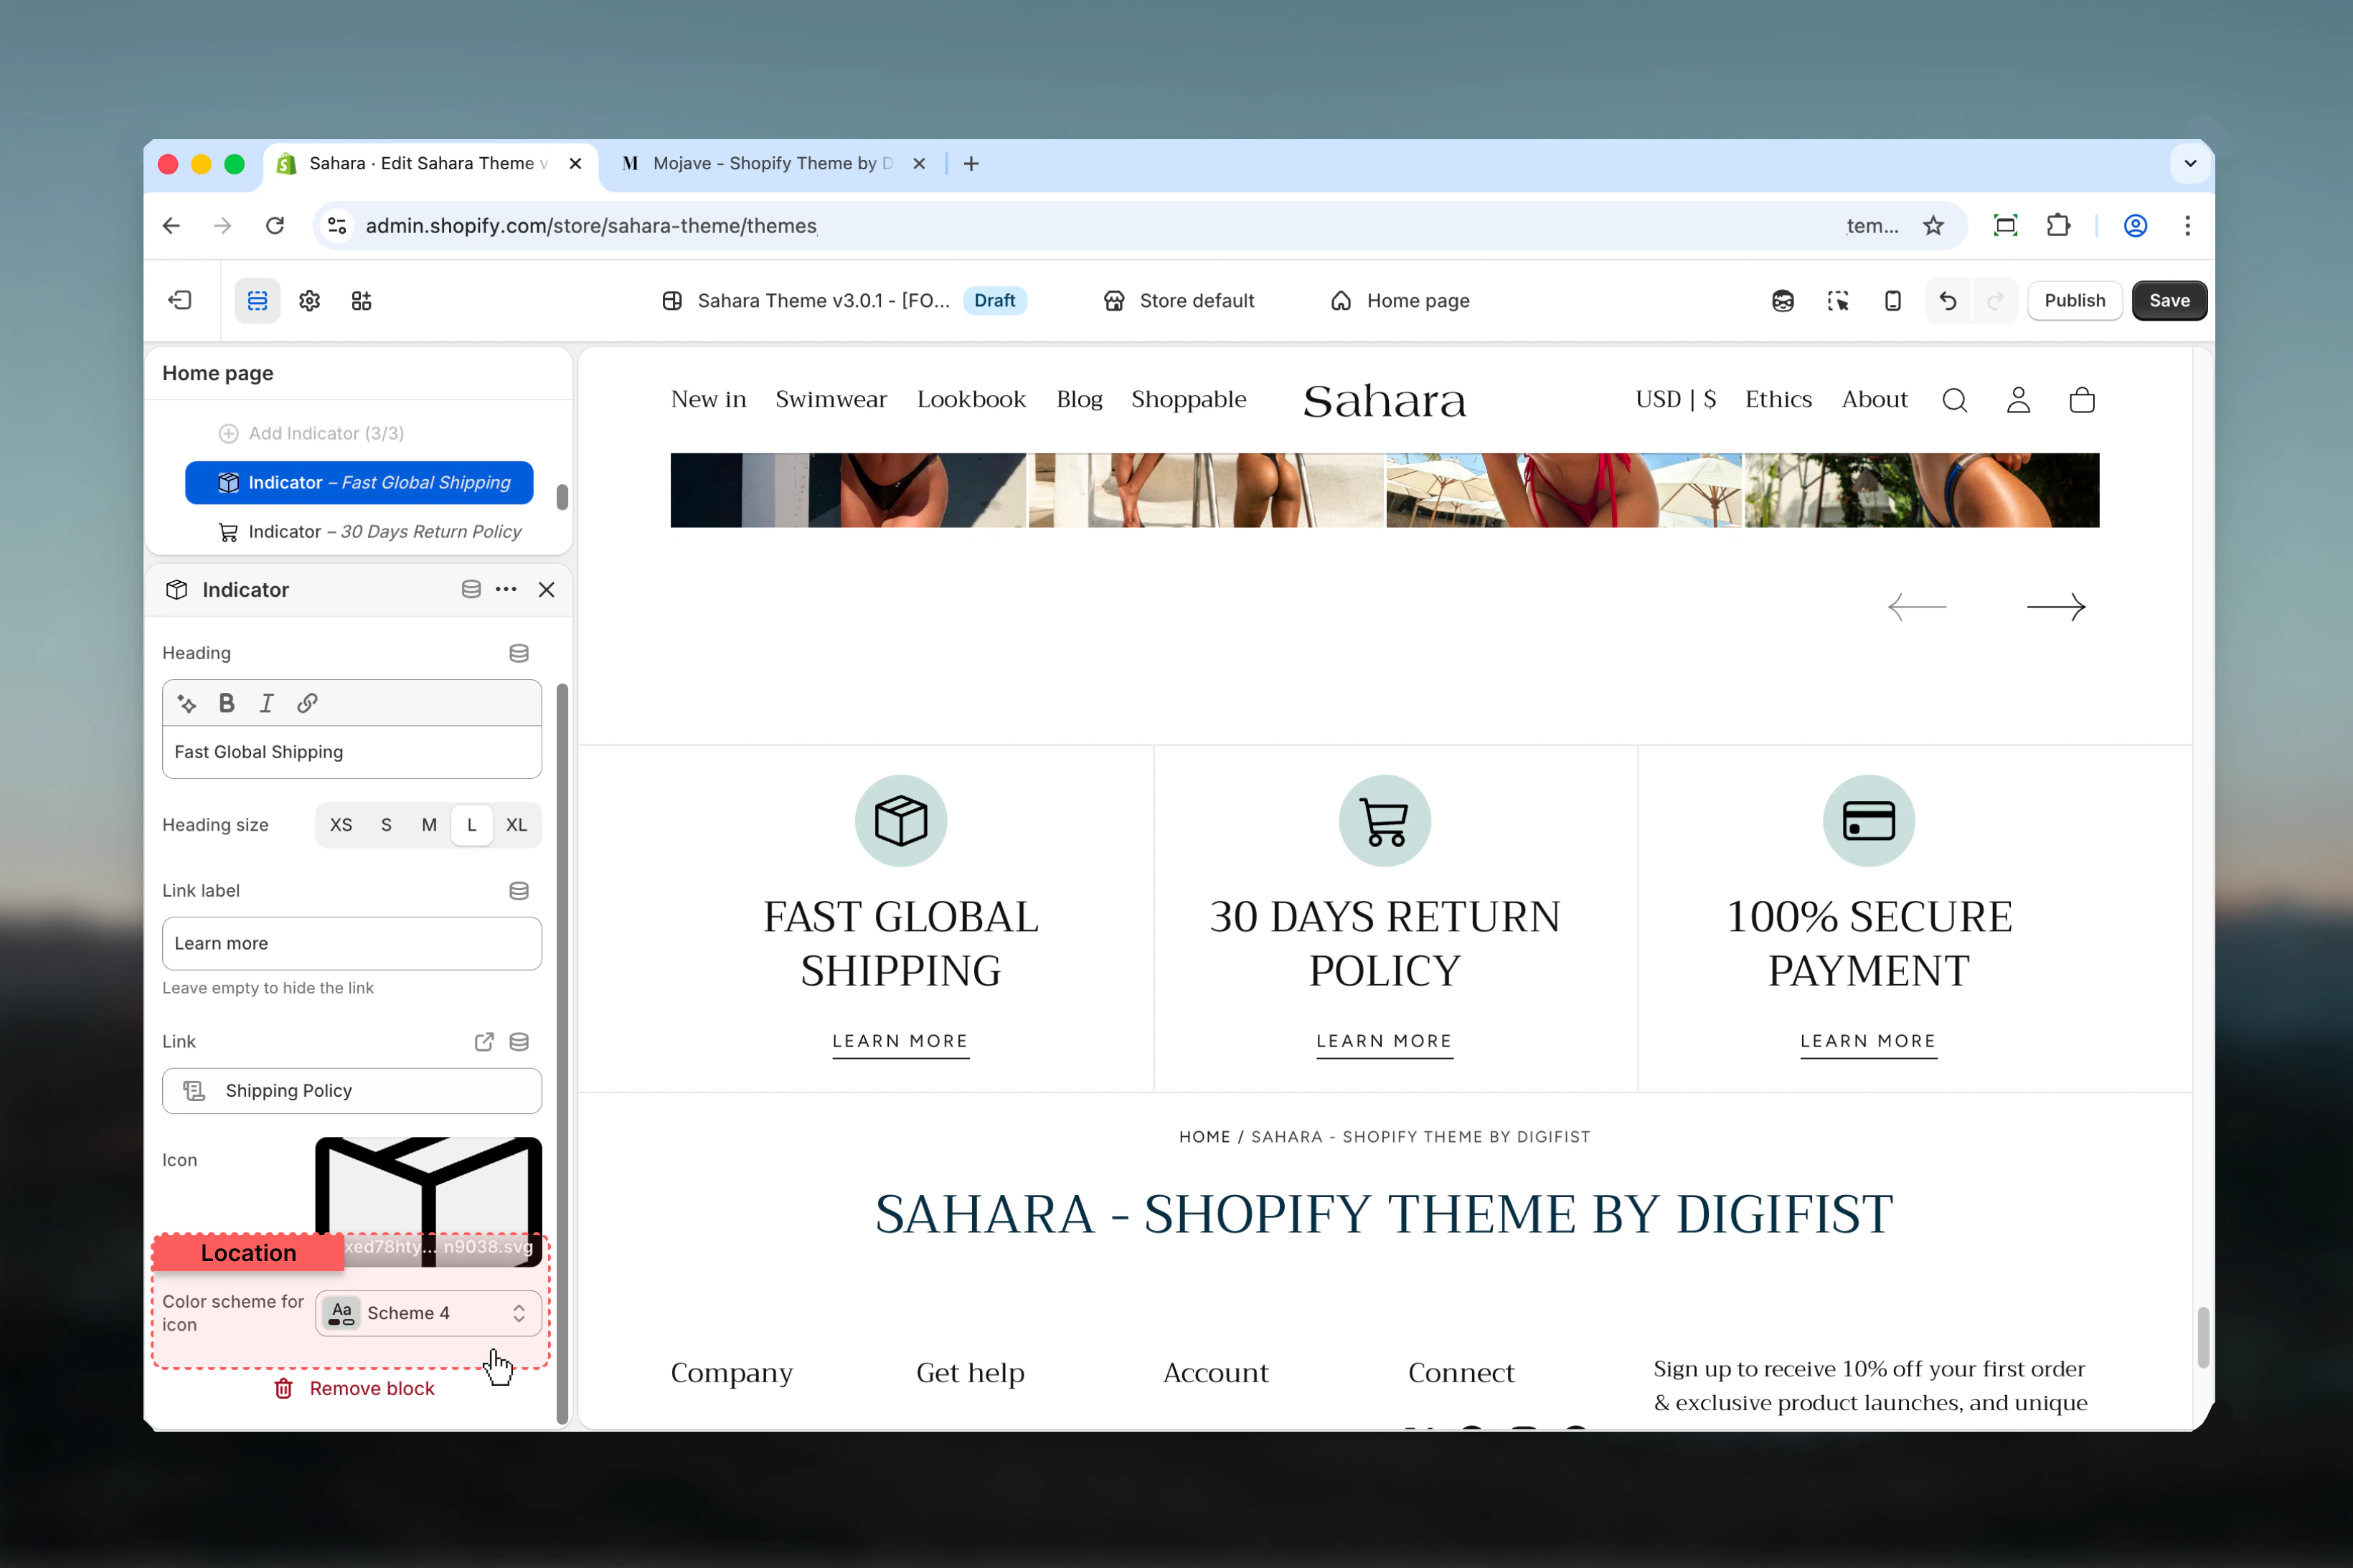Open the Store default market selector
This screenshot has width=2353, height=1568.
click(1178, 301)
